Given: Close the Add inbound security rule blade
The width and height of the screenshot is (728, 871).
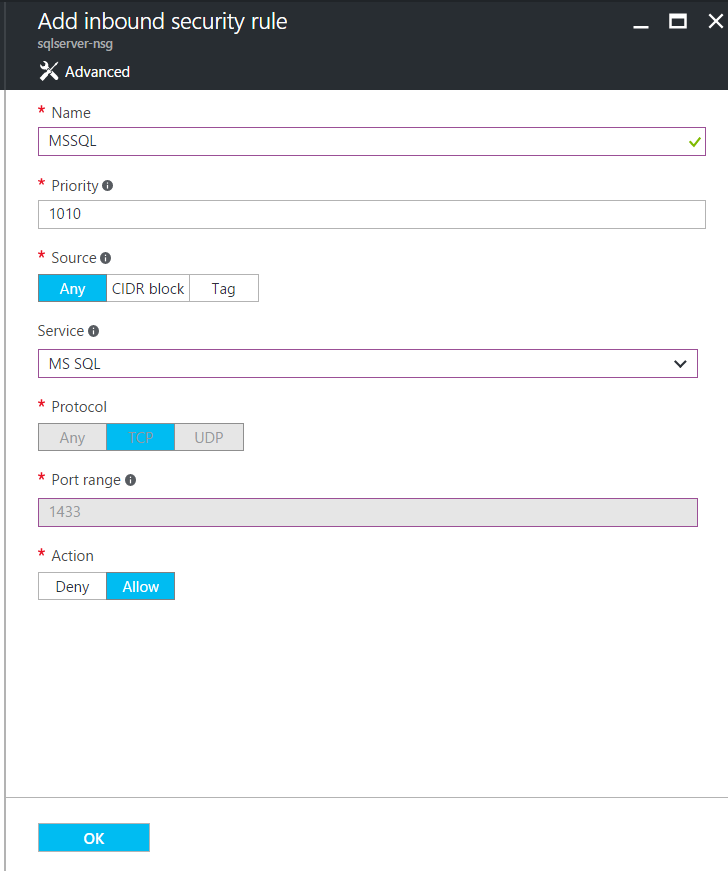Looking at the screenshot, I should [716, 22].
